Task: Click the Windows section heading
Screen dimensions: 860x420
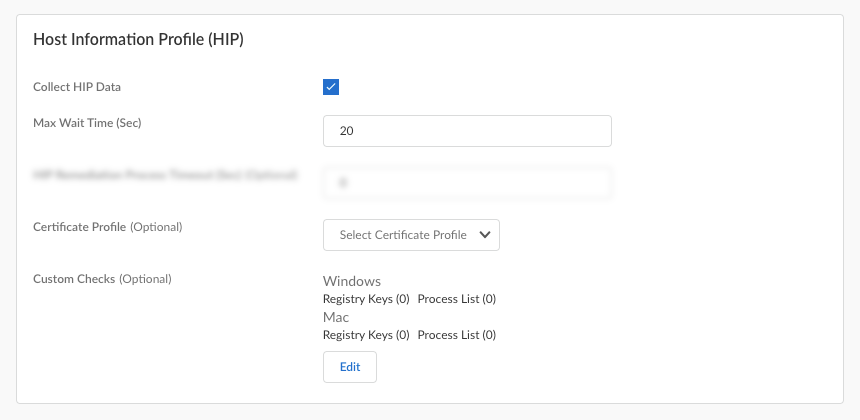Action: 352,281
